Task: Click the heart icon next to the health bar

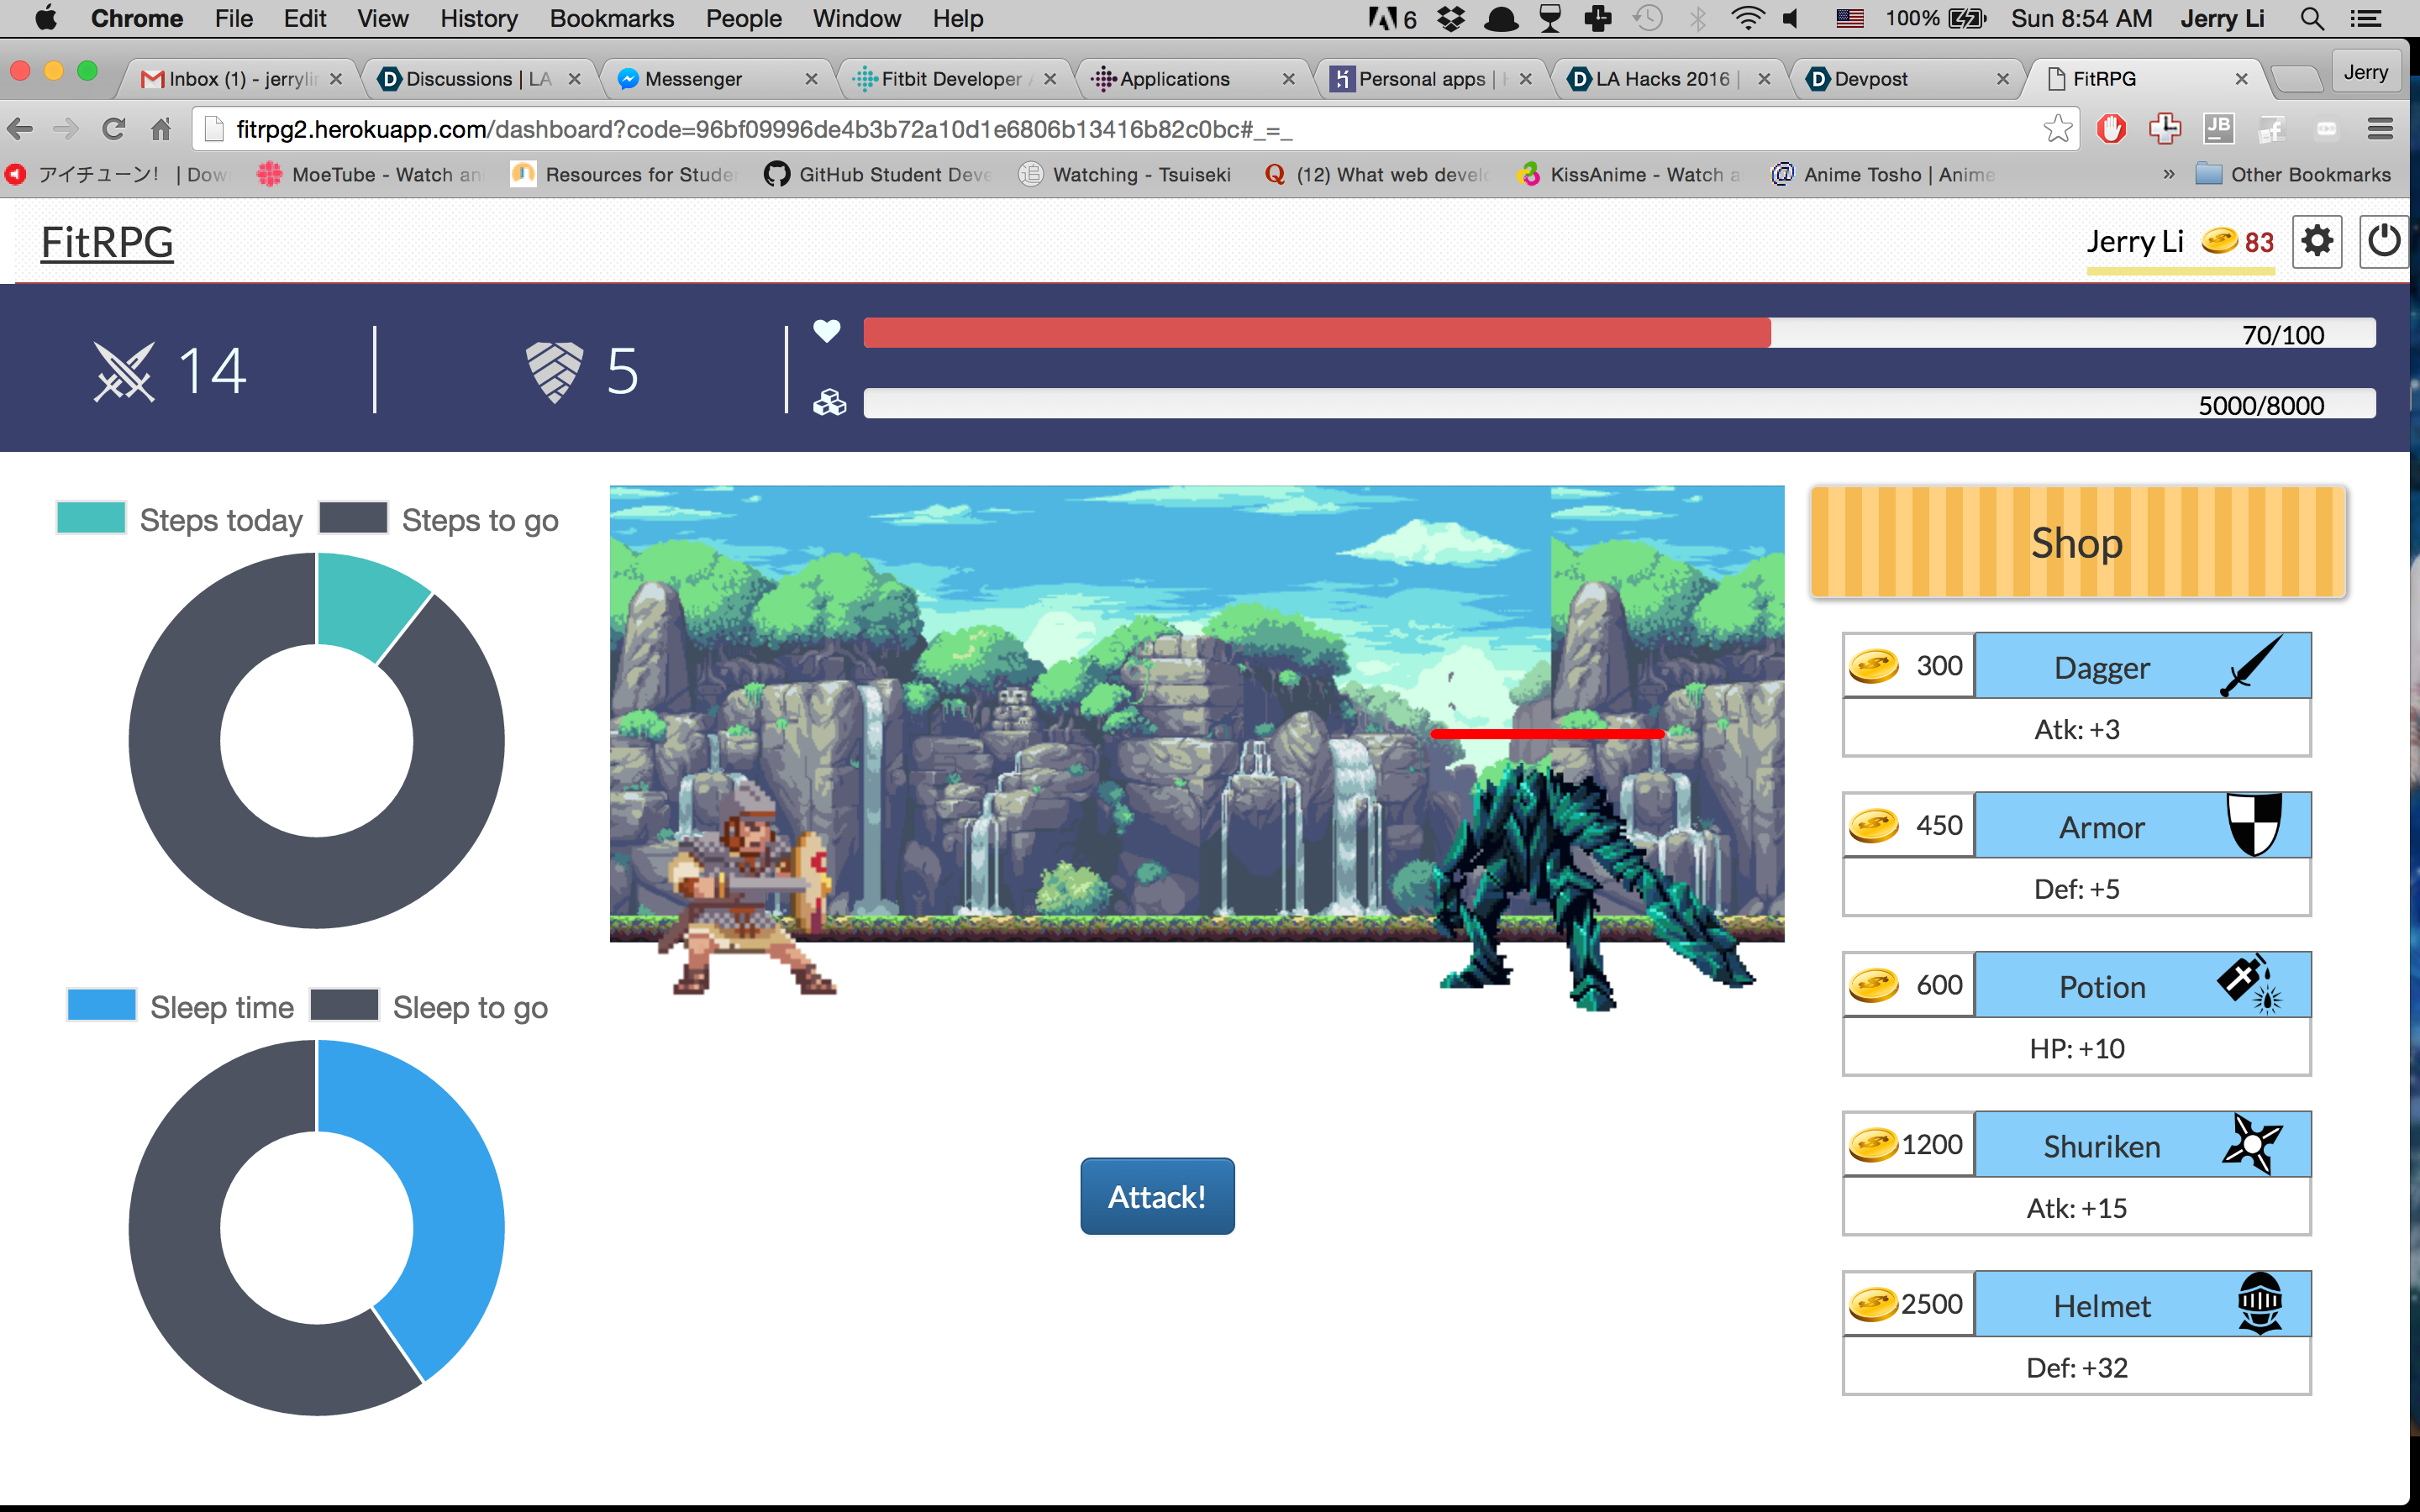Action: click(827, 332)
